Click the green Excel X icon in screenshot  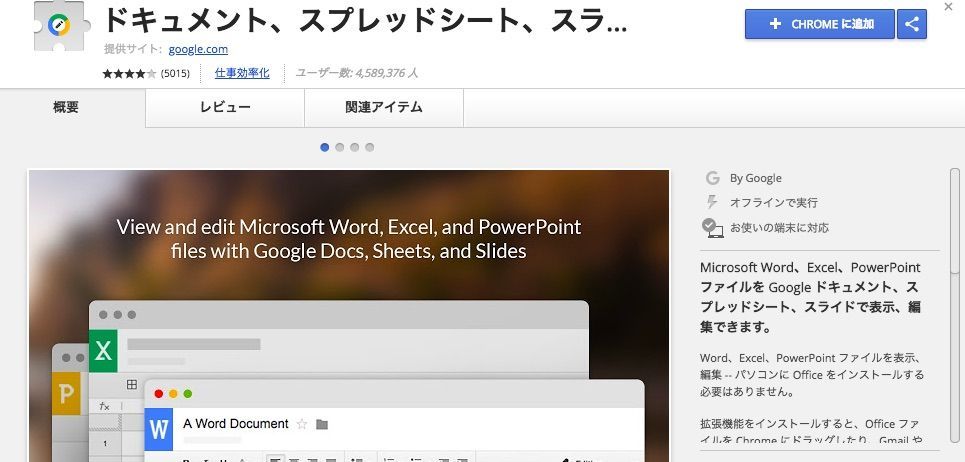[x=103, y=351]
